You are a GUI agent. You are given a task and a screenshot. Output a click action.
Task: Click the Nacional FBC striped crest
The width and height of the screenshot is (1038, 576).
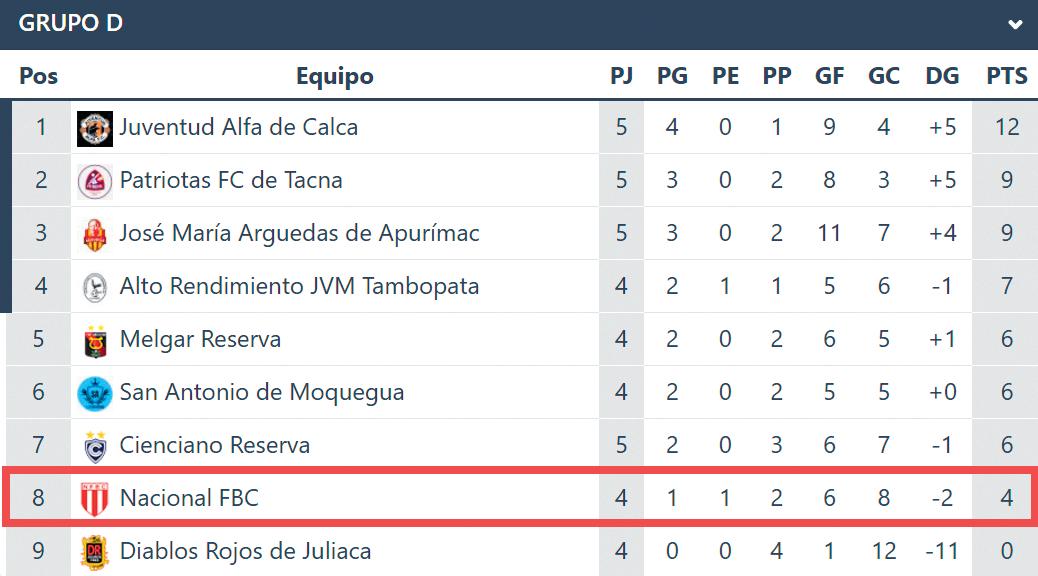click(95, 499)
